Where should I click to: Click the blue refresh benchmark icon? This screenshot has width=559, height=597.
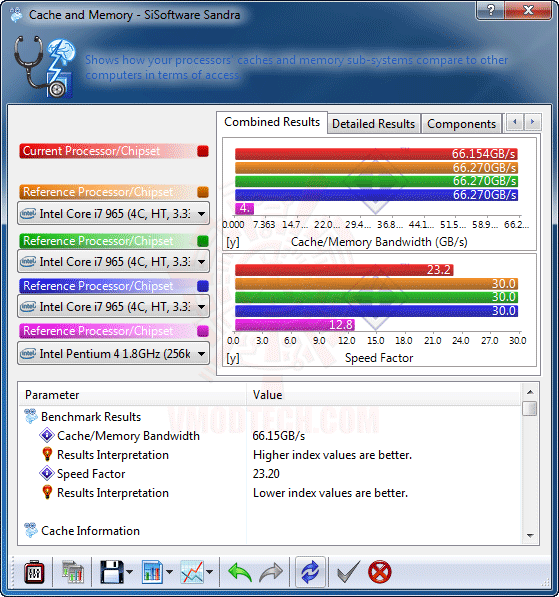pyautogui.click(x=310, y=572)
